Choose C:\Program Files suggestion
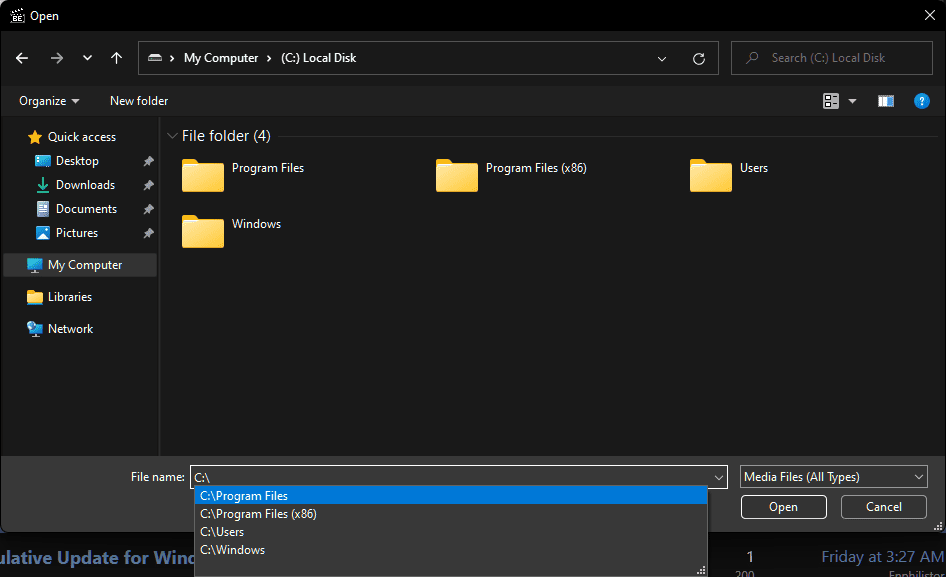The image size is (946, 577). [x=451, y=496]
